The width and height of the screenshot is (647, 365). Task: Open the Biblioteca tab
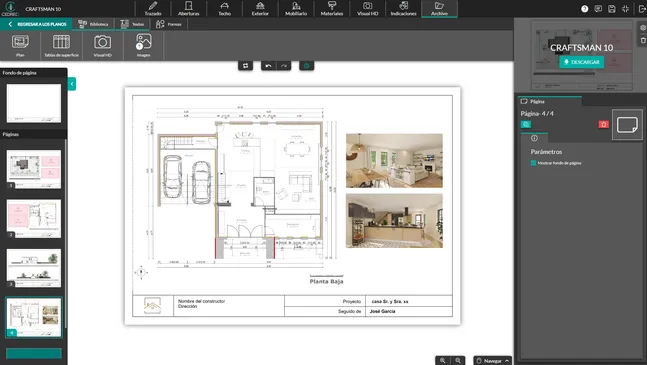[93, 24]
